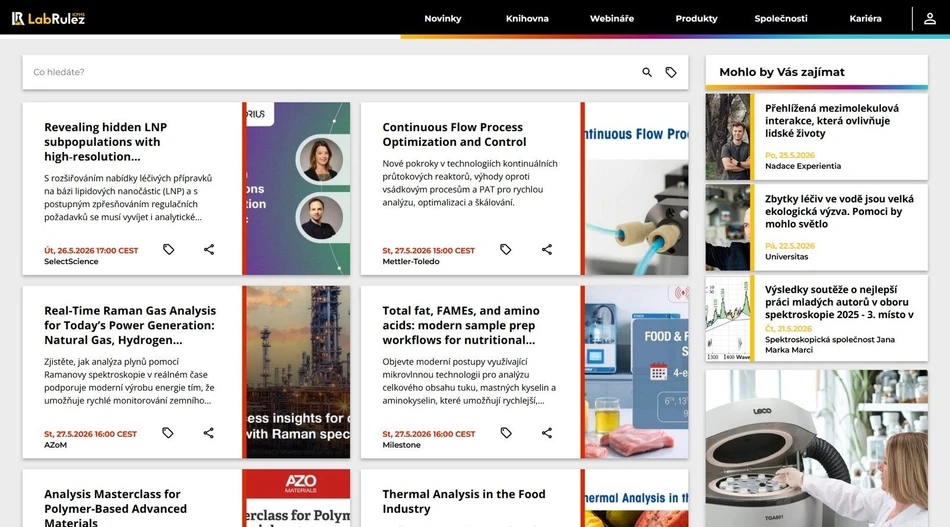Share the Real-Time Raman Gas Analysis webinar

point(208,433)
